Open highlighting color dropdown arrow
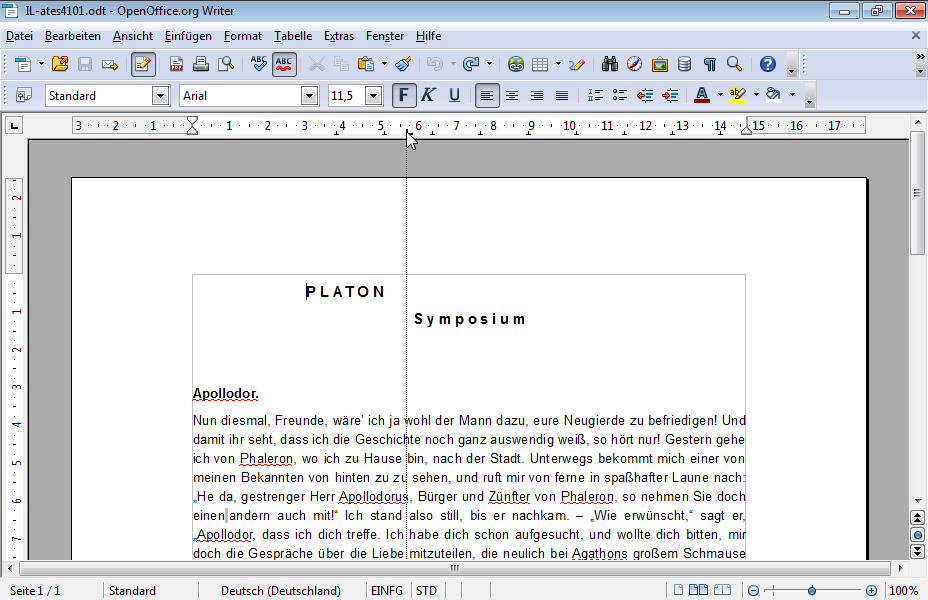Screen dimensions: 928x600 click(x=756, y=95)
